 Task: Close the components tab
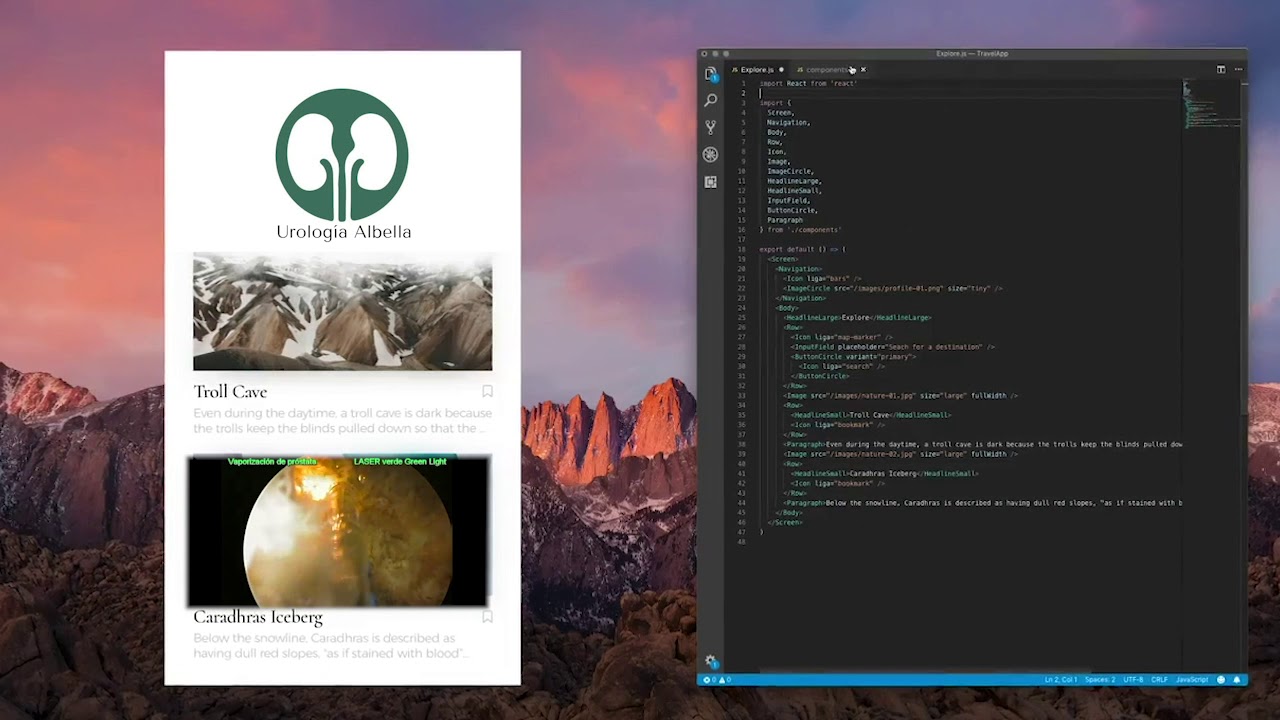pos(863,70)
